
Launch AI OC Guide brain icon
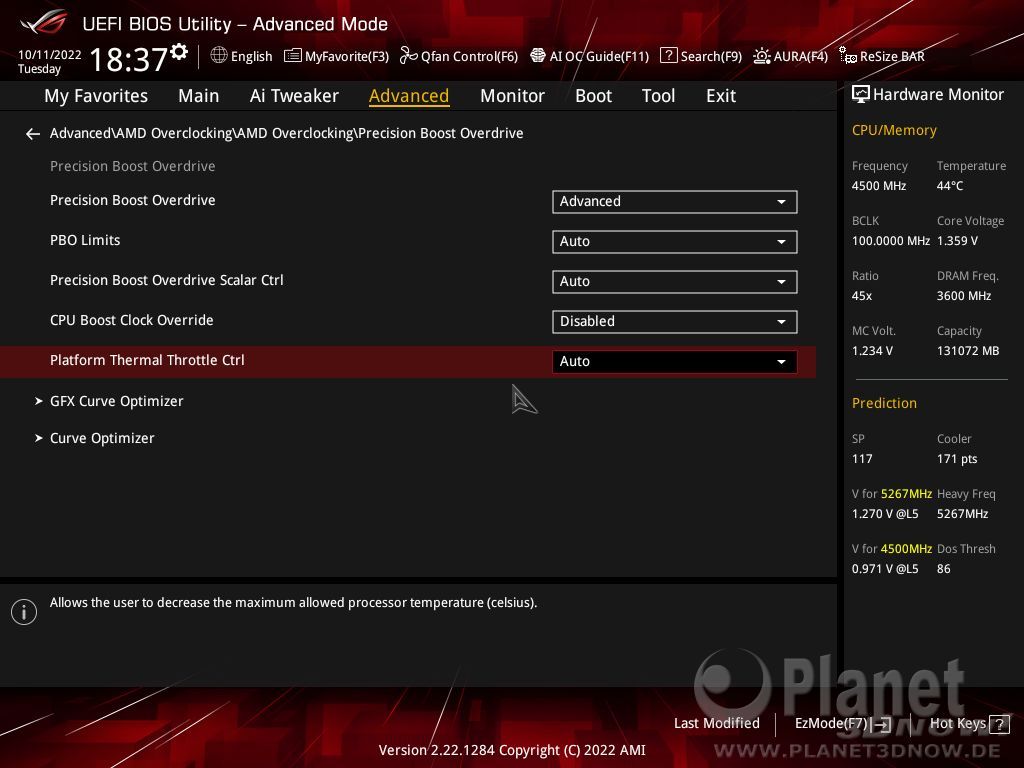[x=537, y=56]
